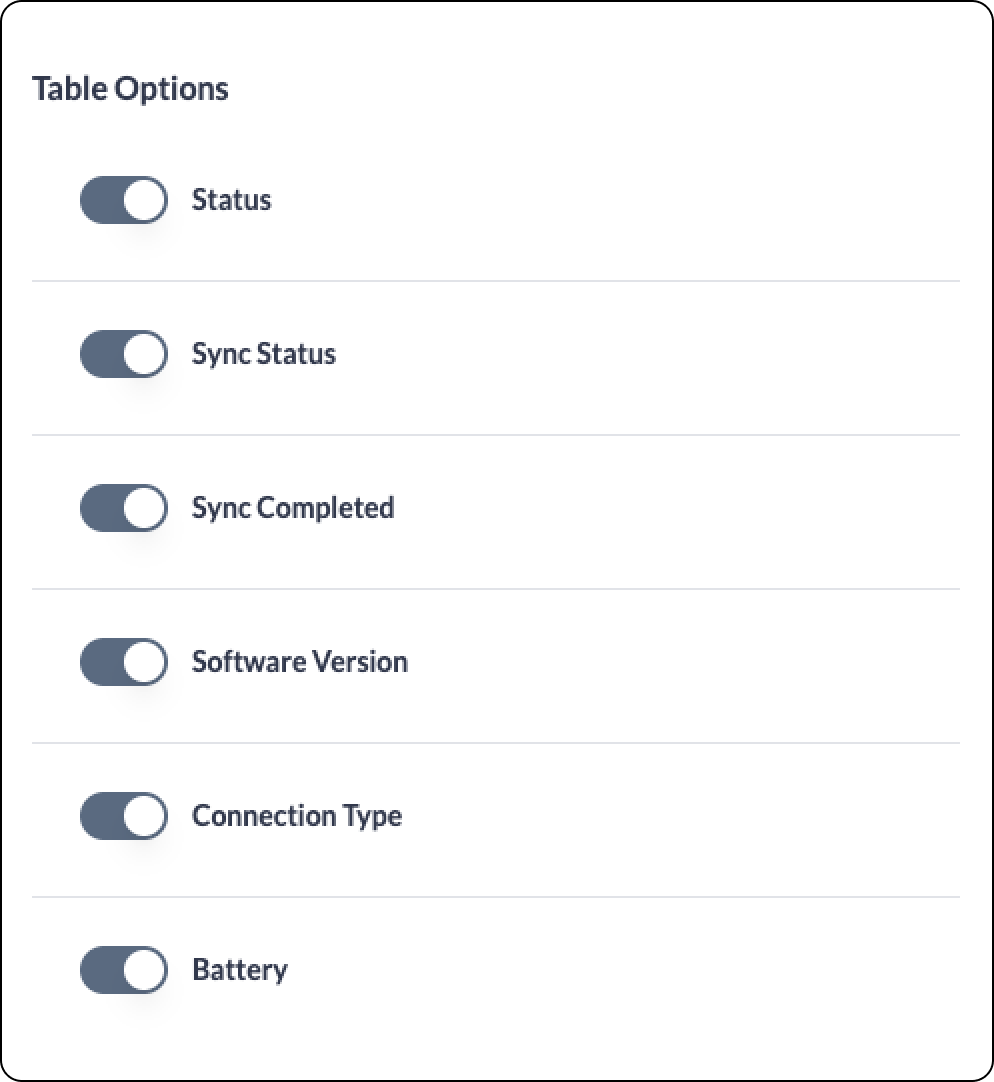Click the Status label text
Viewport: 994px width, 1082px height.
pos(231,200)
